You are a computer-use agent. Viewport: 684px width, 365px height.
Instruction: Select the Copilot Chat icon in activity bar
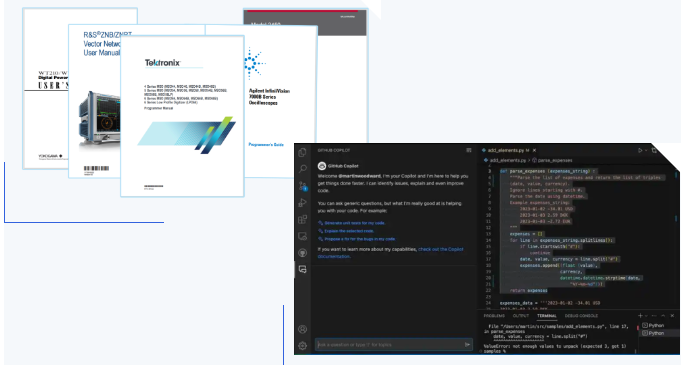click(x=302, y=269)
